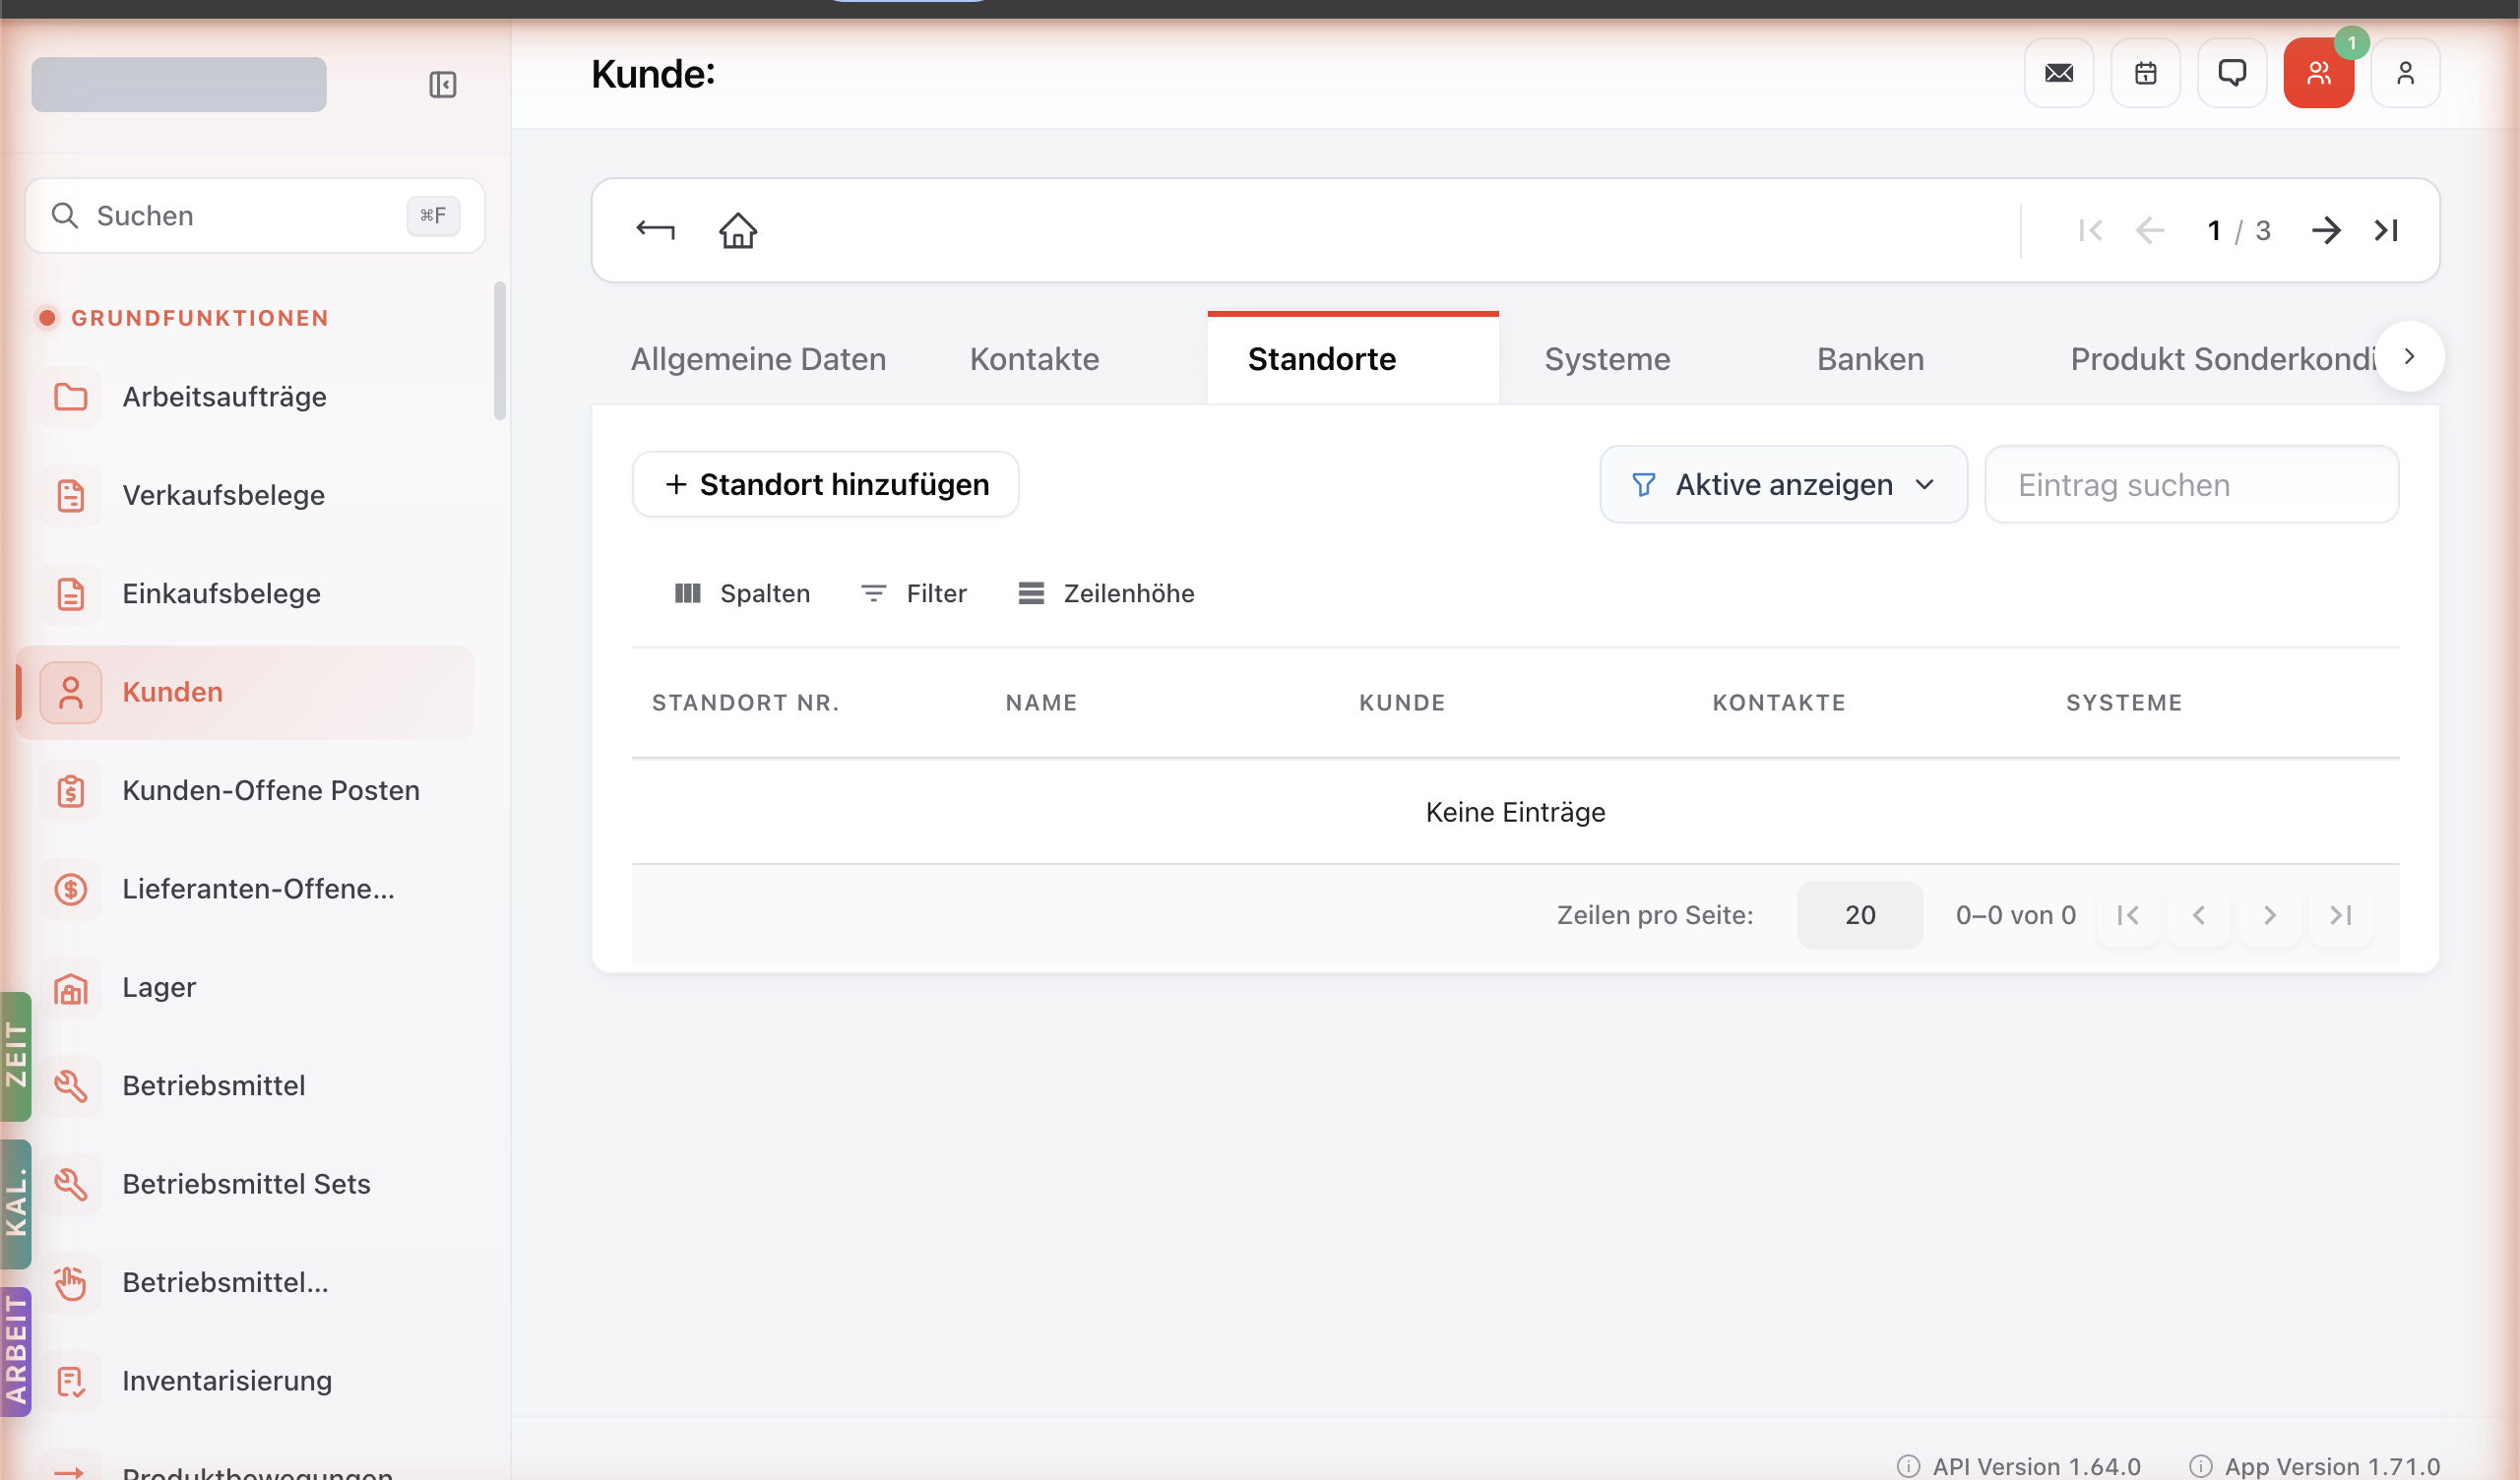Click the API Version info icon
Image resolution: width=2520 pixels, height=1480 pixels.
pyautogui.click(x=1908, y=1466)
